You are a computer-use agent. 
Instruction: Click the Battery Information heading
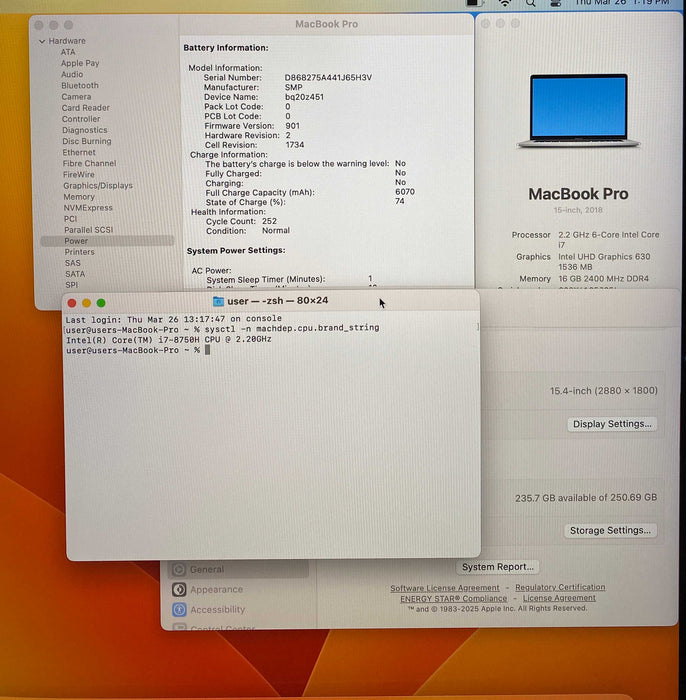coord(226,48)
